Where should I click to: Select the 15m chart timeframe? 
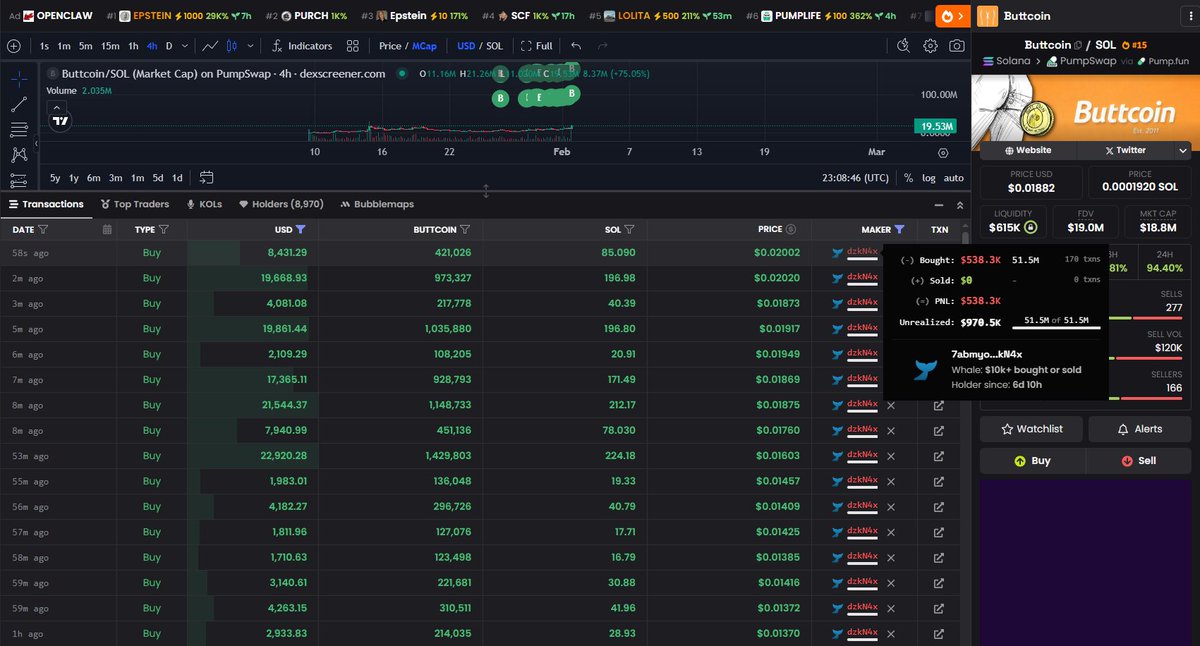[x=110, y=46]
